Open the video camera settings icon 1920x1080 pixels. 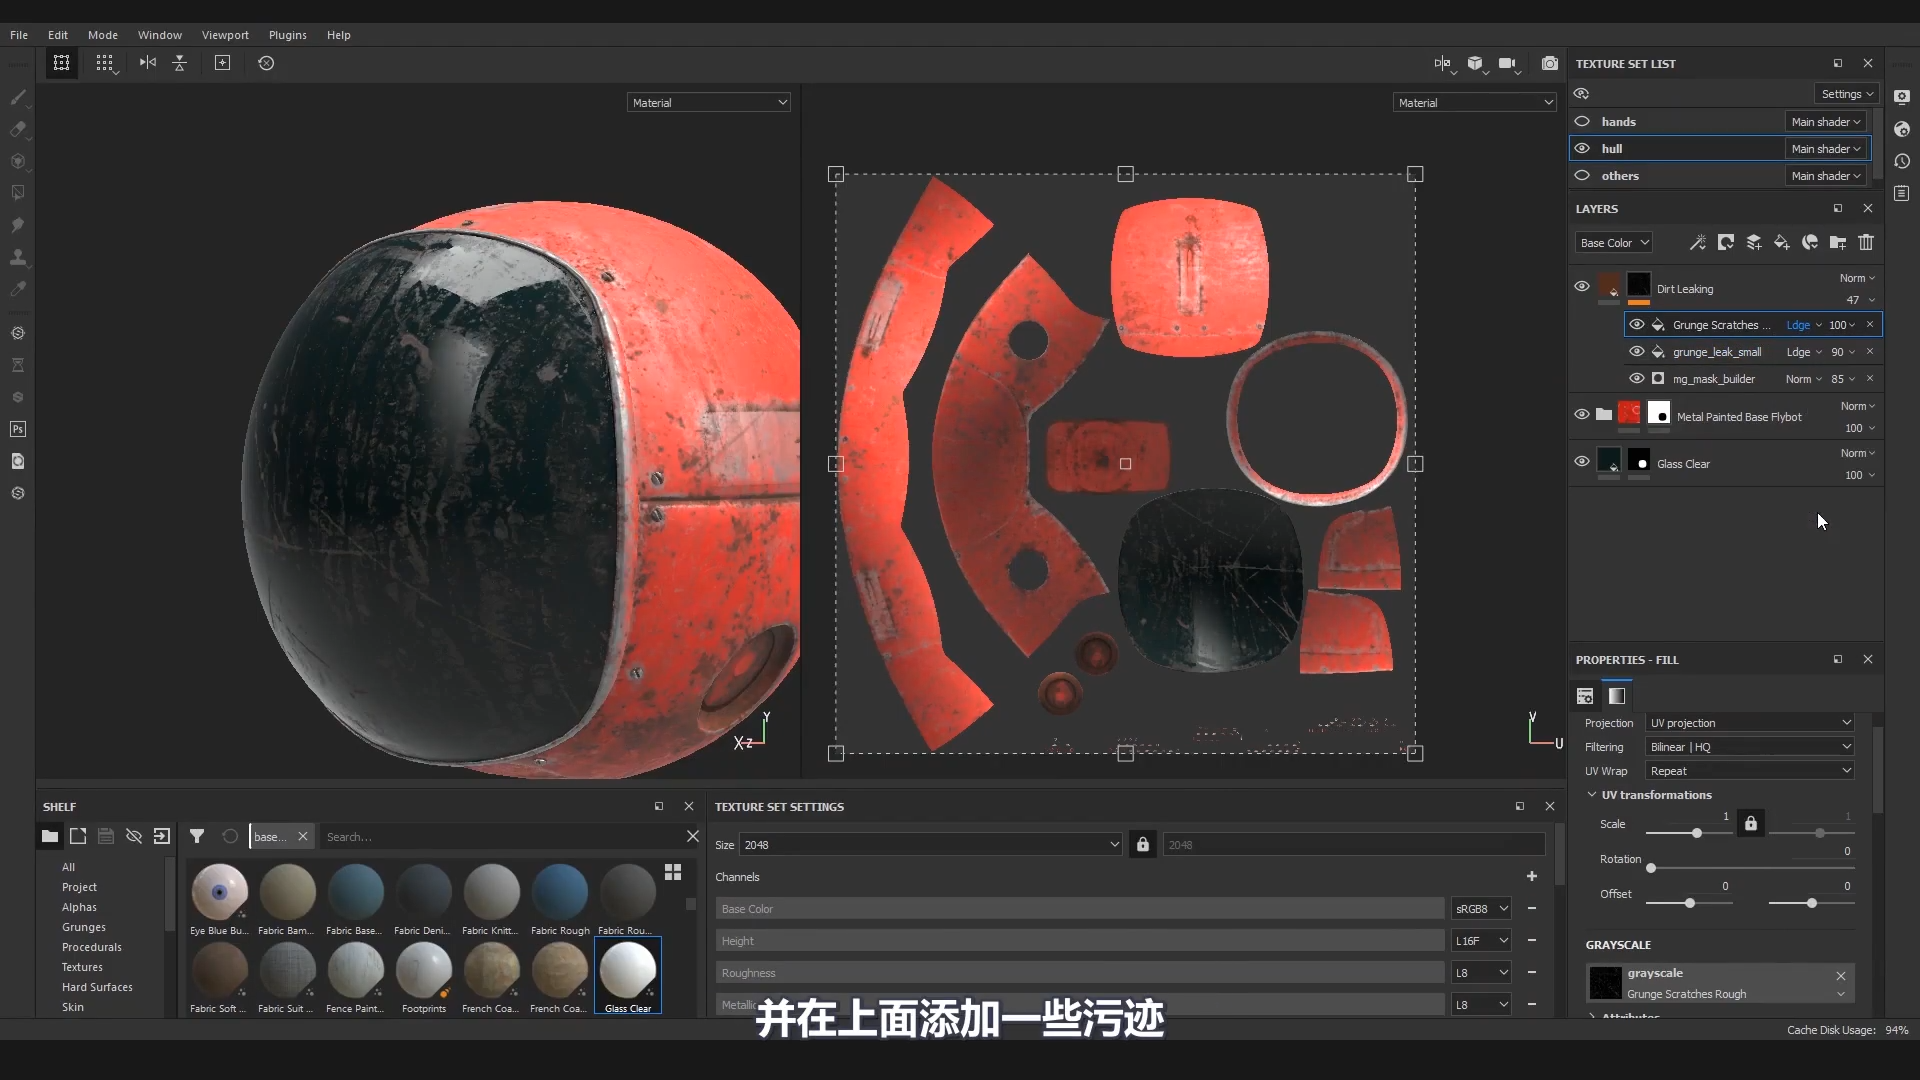(1508, 64)
